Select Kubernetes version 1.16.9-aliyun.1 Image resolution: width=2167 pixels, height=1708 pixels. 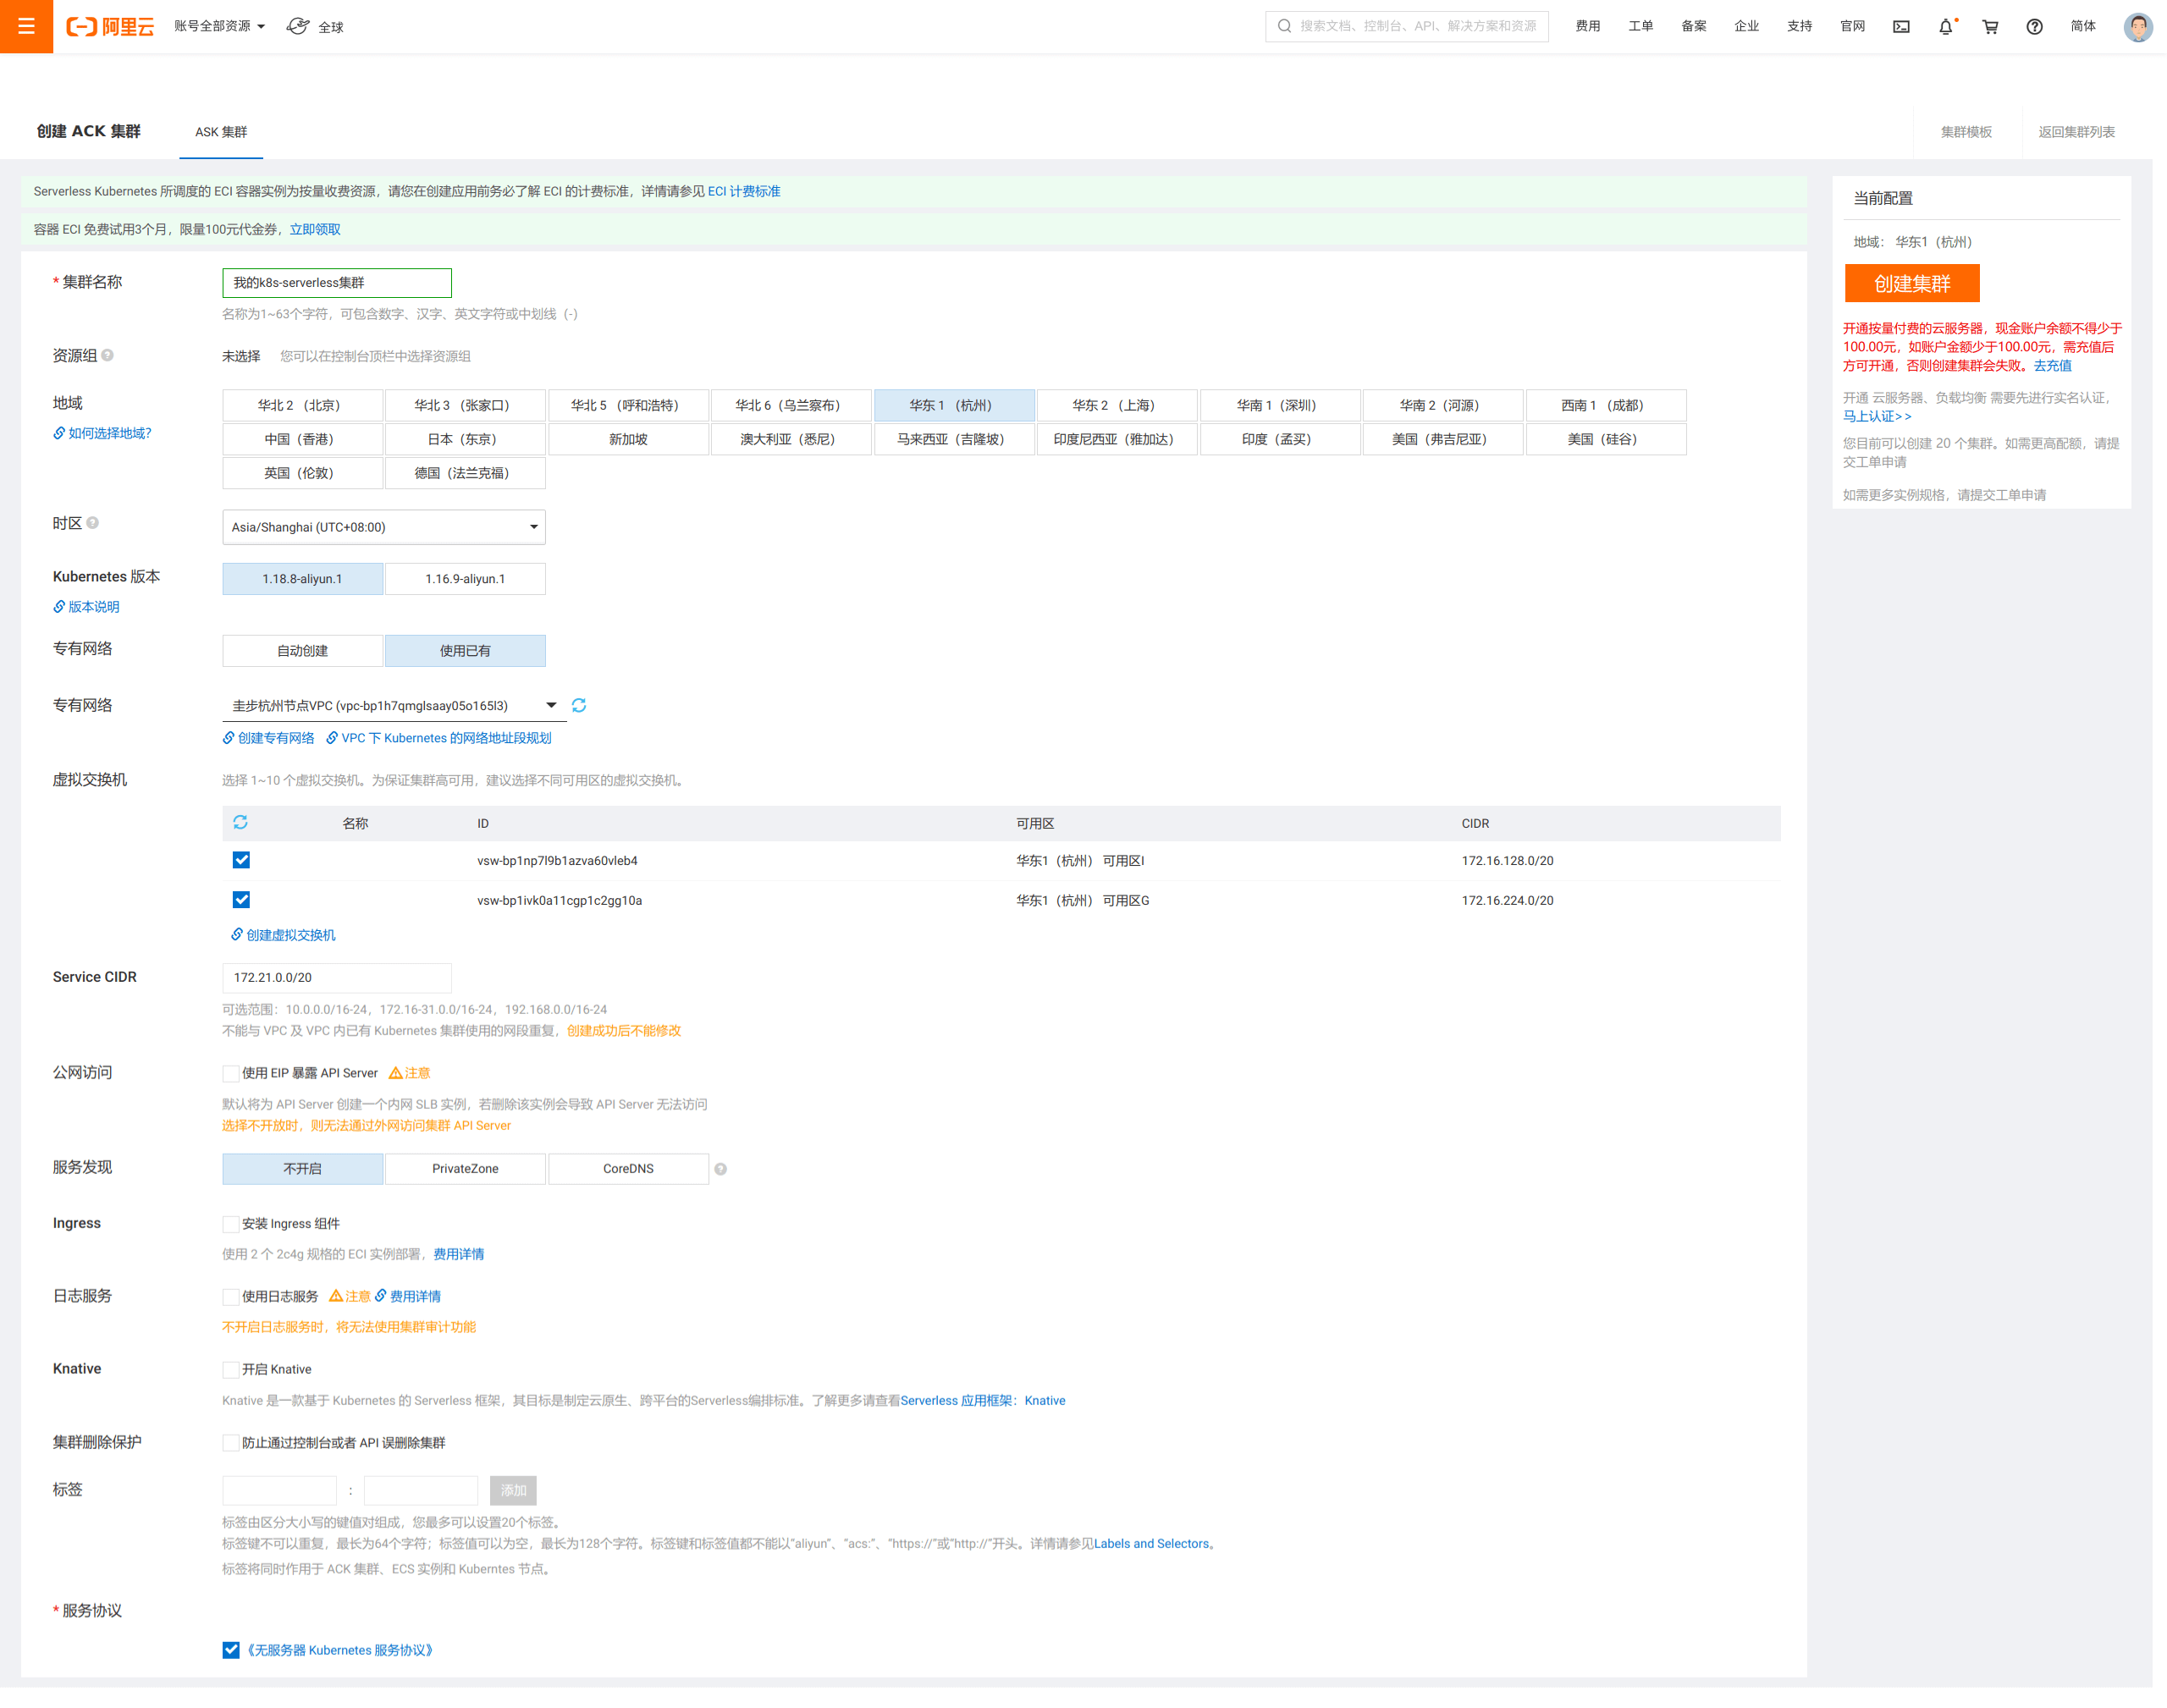(x=465, y=579)
